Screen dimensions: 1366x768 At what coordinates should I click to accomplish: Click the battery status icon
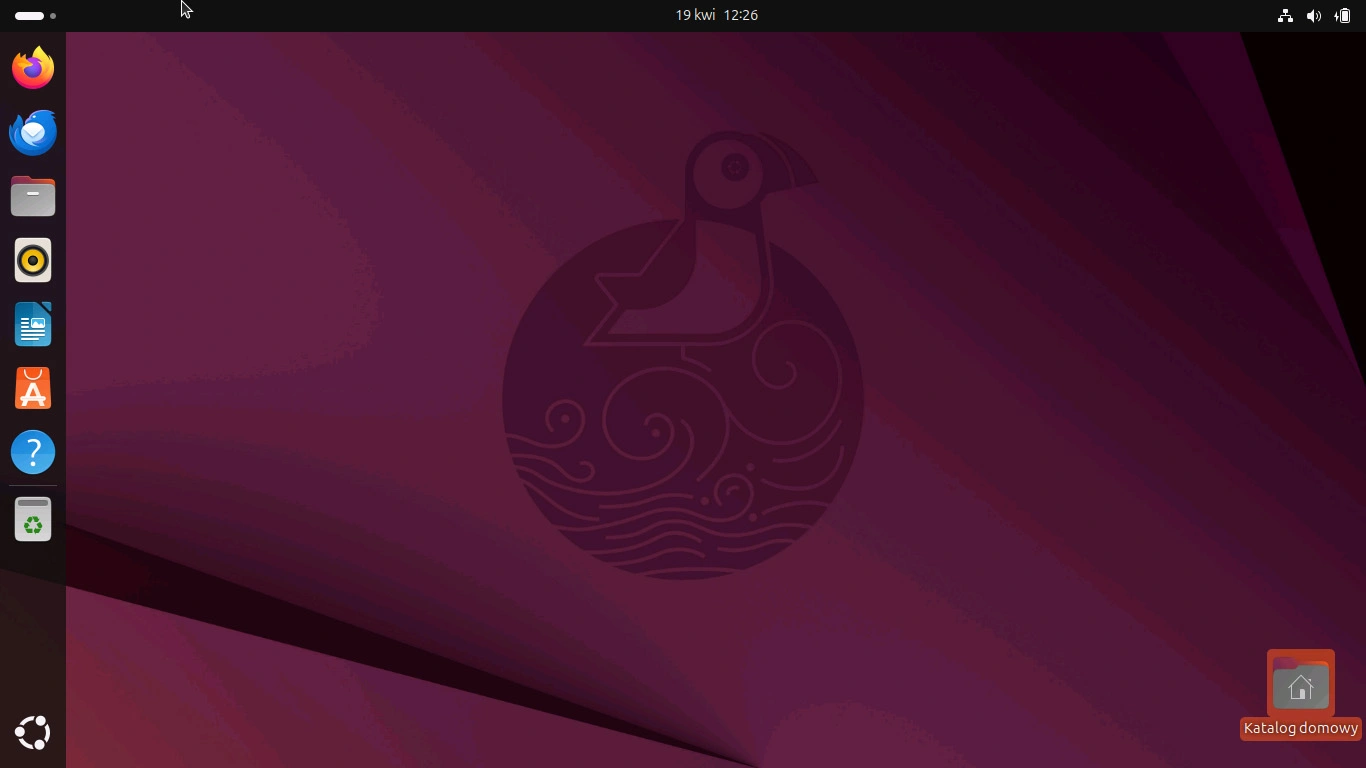pos(1343,15)
